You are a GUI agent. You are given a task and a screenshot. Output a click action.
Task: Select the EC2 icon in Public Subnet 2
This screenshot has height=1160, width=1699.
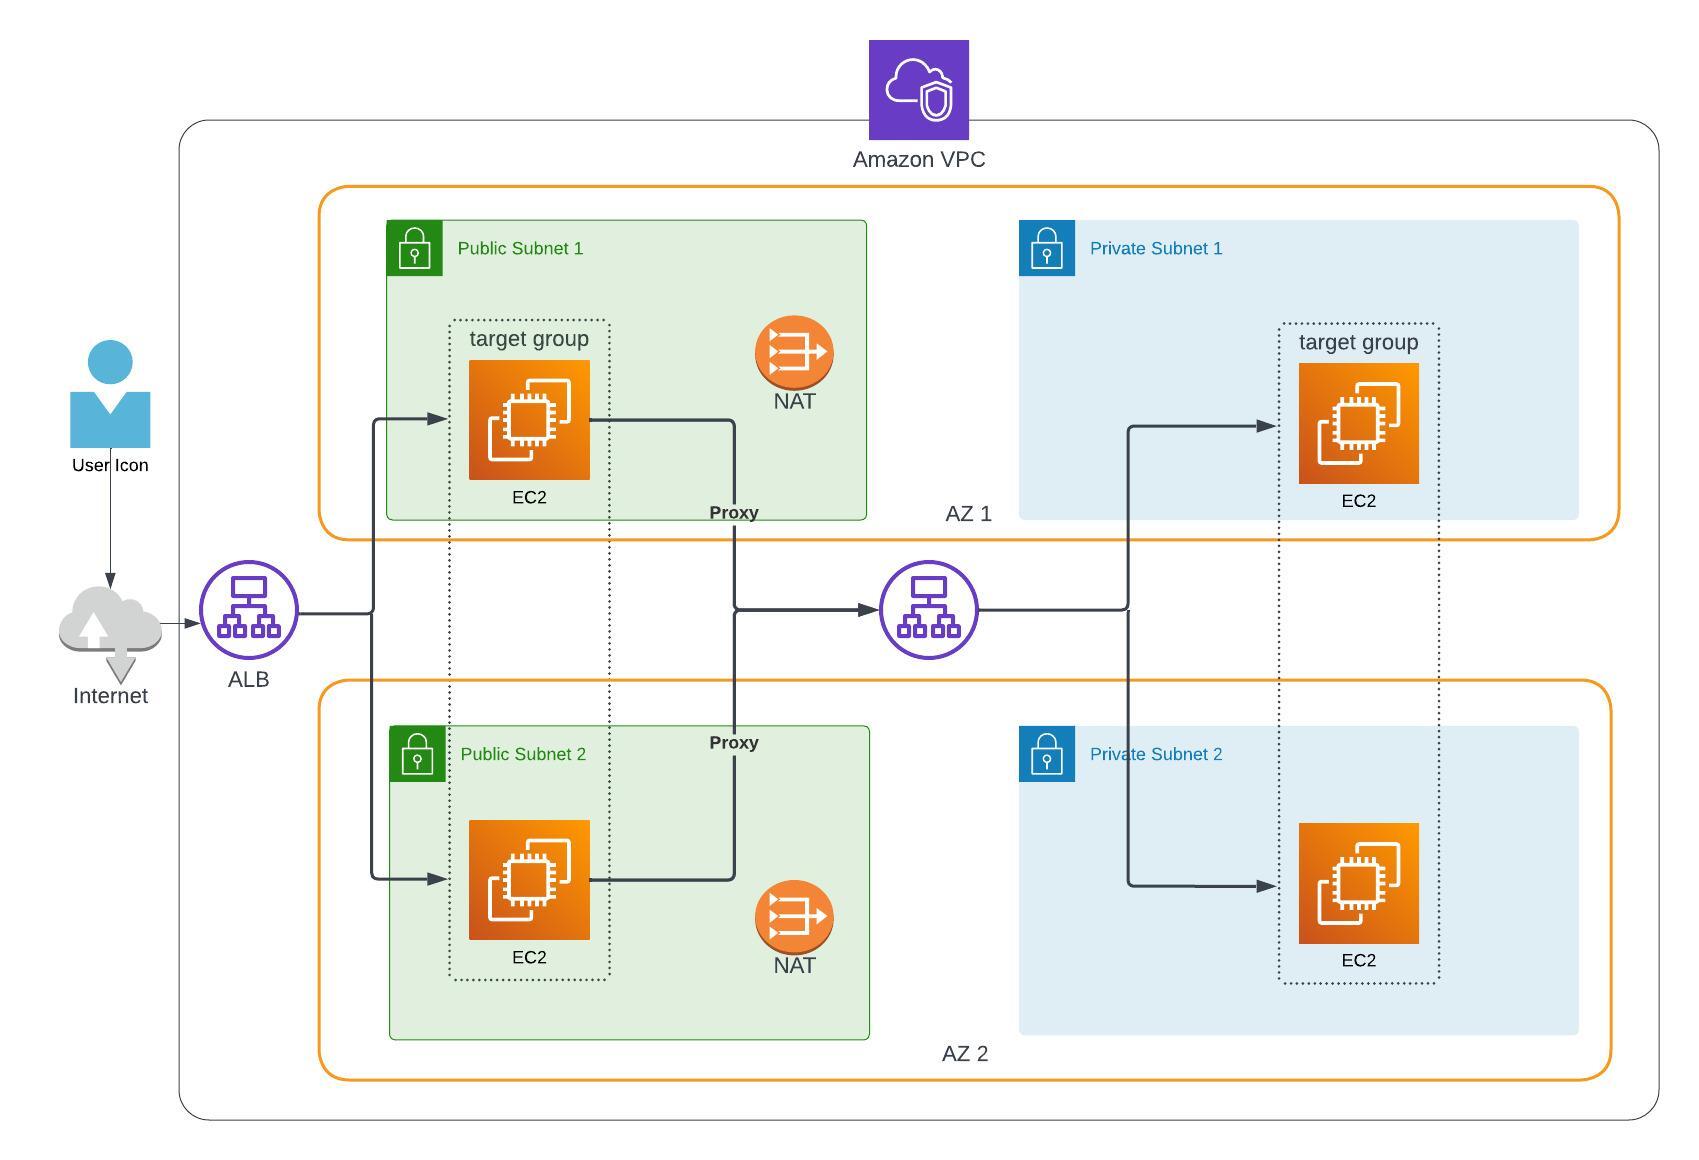tap(528, 880)
